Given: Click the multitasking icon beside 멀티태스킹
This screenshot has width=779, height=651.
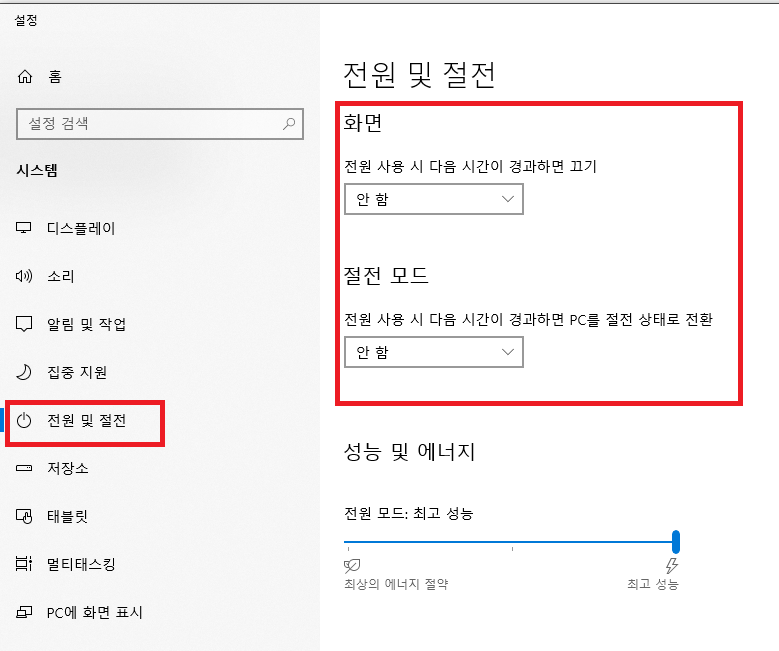Looking at the screenshot, I should point(24,564).
